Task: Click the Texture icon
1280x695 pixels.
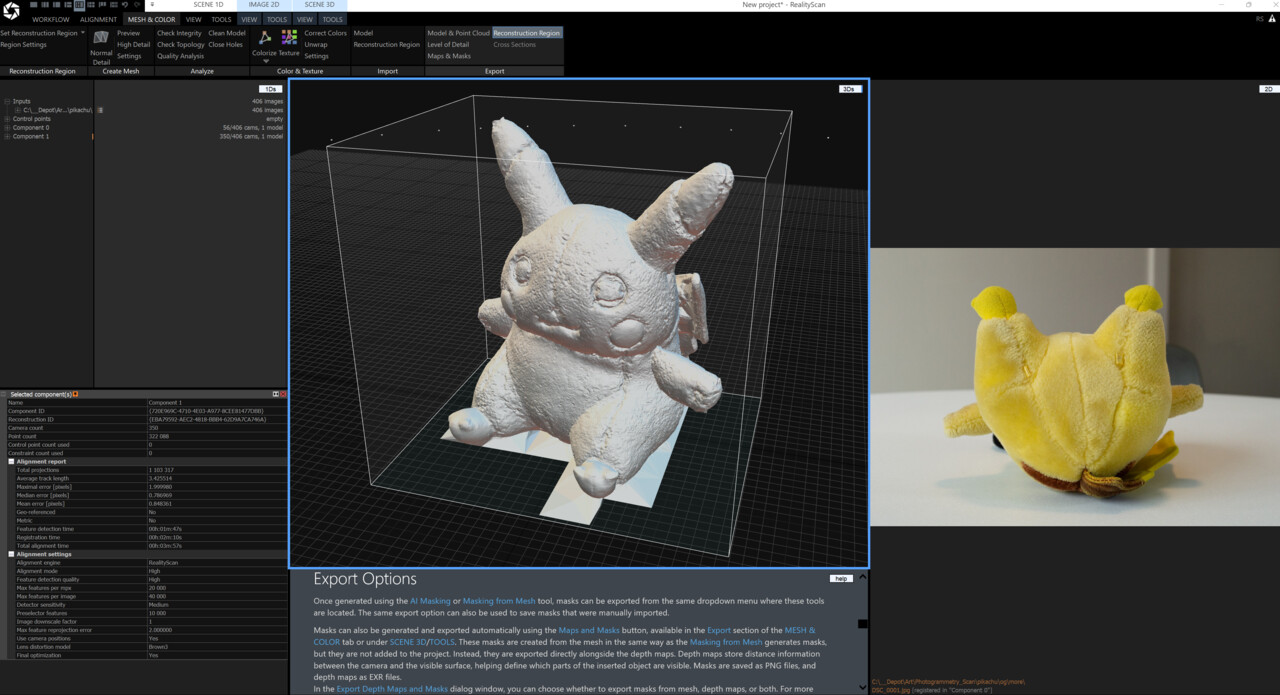Action: [x=289, y=38]
